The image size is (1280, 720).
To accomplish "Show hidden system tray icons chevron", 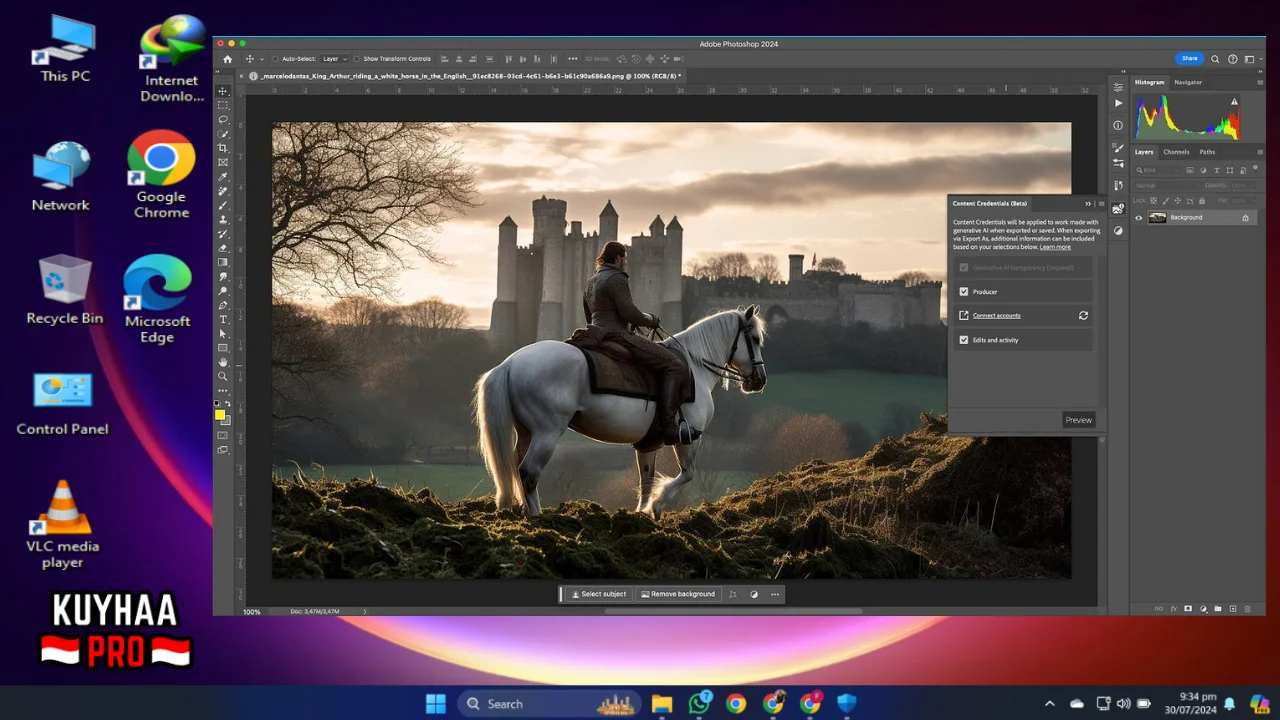I will tap(1049, 704).
